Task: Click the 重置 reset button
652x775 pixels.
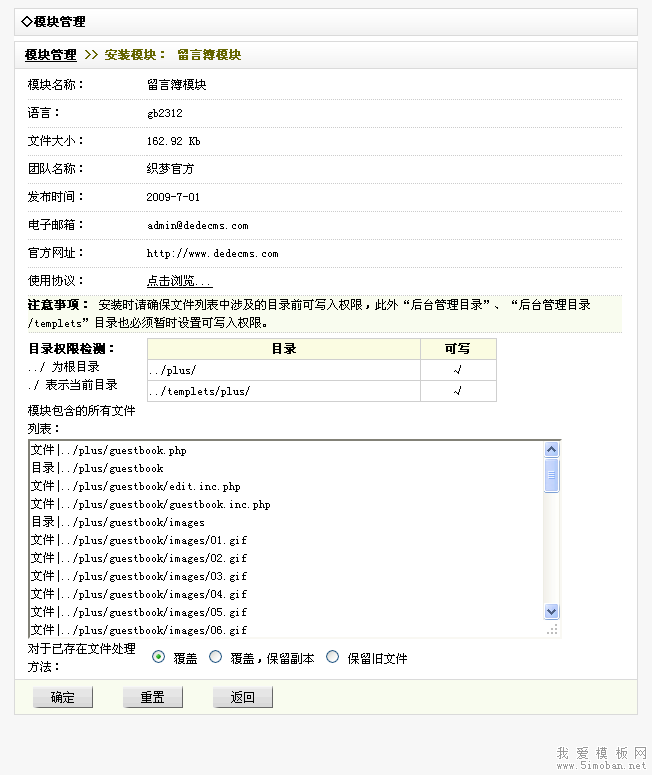Action: [x=152, y=697]
